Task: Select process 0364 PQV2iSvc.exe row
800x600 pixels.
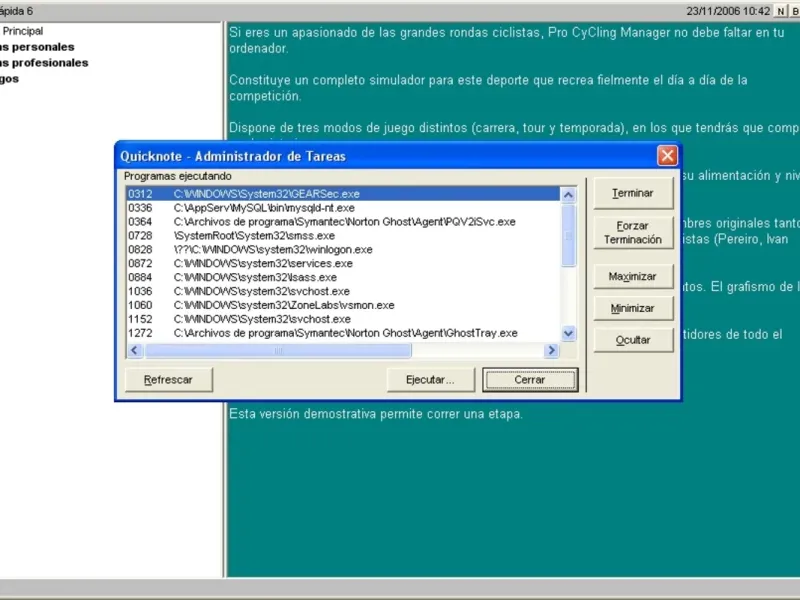Action: pos(343,221)
